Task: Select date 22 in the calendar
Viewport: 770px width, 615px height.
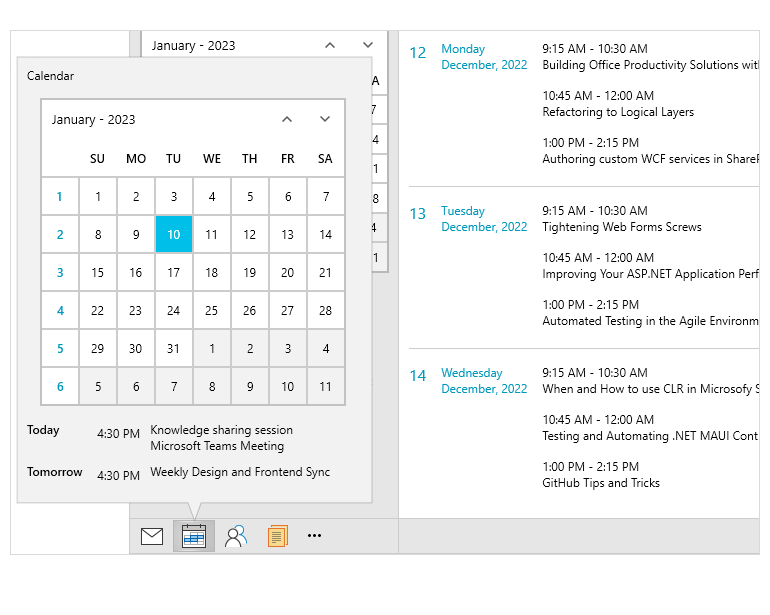Action: pos(98,310)
